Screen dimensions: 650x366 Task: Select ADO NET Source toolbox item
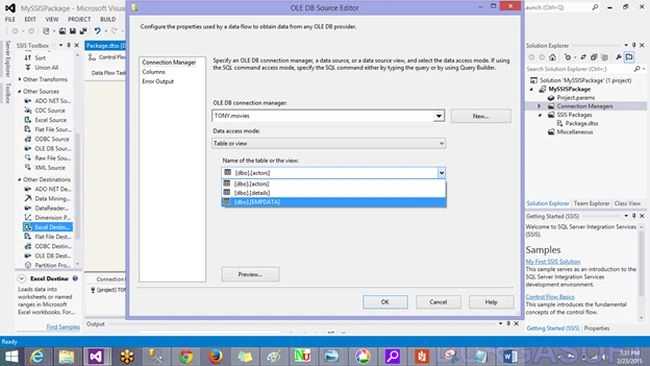[47, 101]
